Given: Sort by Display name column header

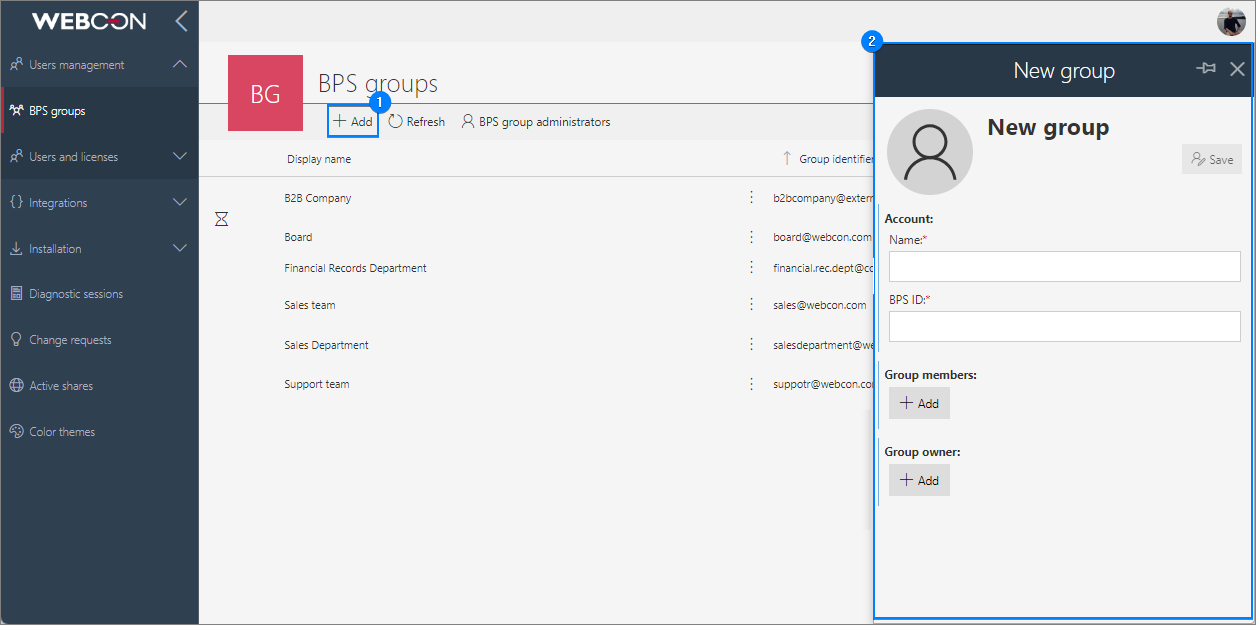Looking at the screenshot, I should (x=319, y=159).
